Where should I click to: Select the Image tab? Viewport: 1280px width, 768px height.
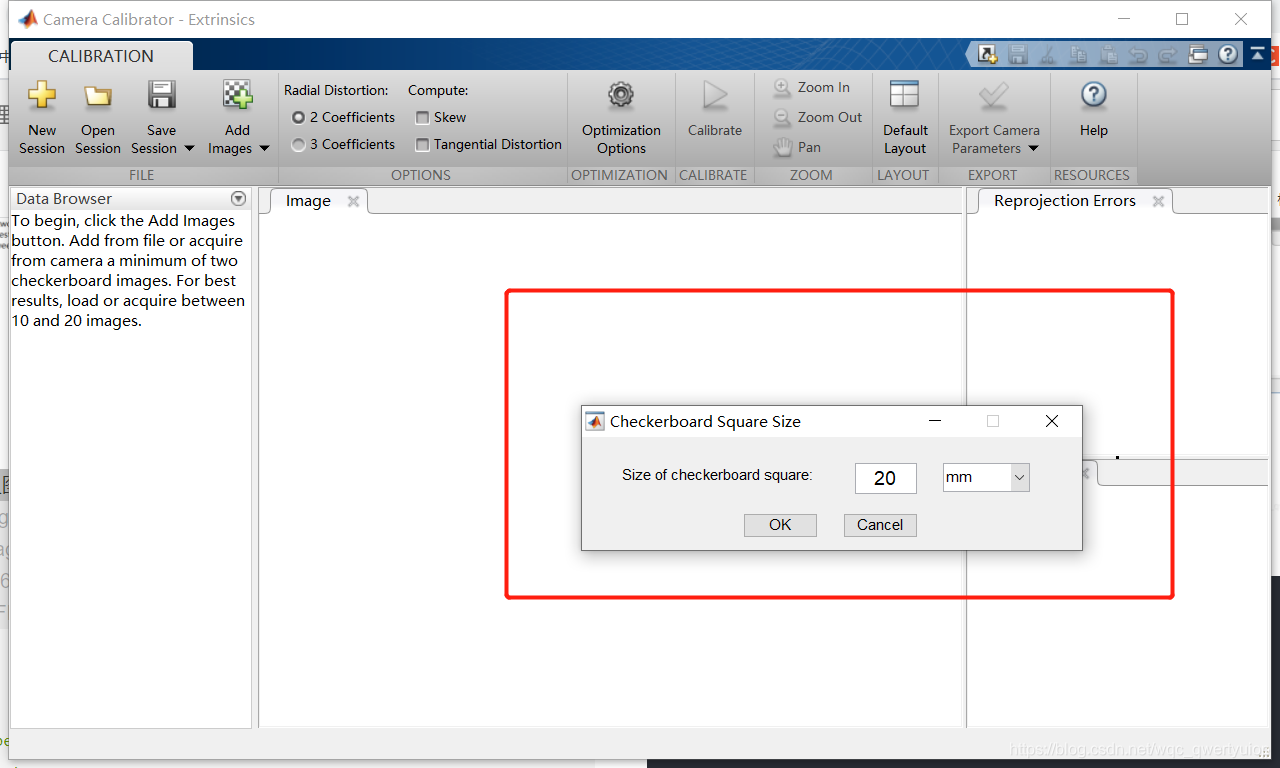point(308,201)
